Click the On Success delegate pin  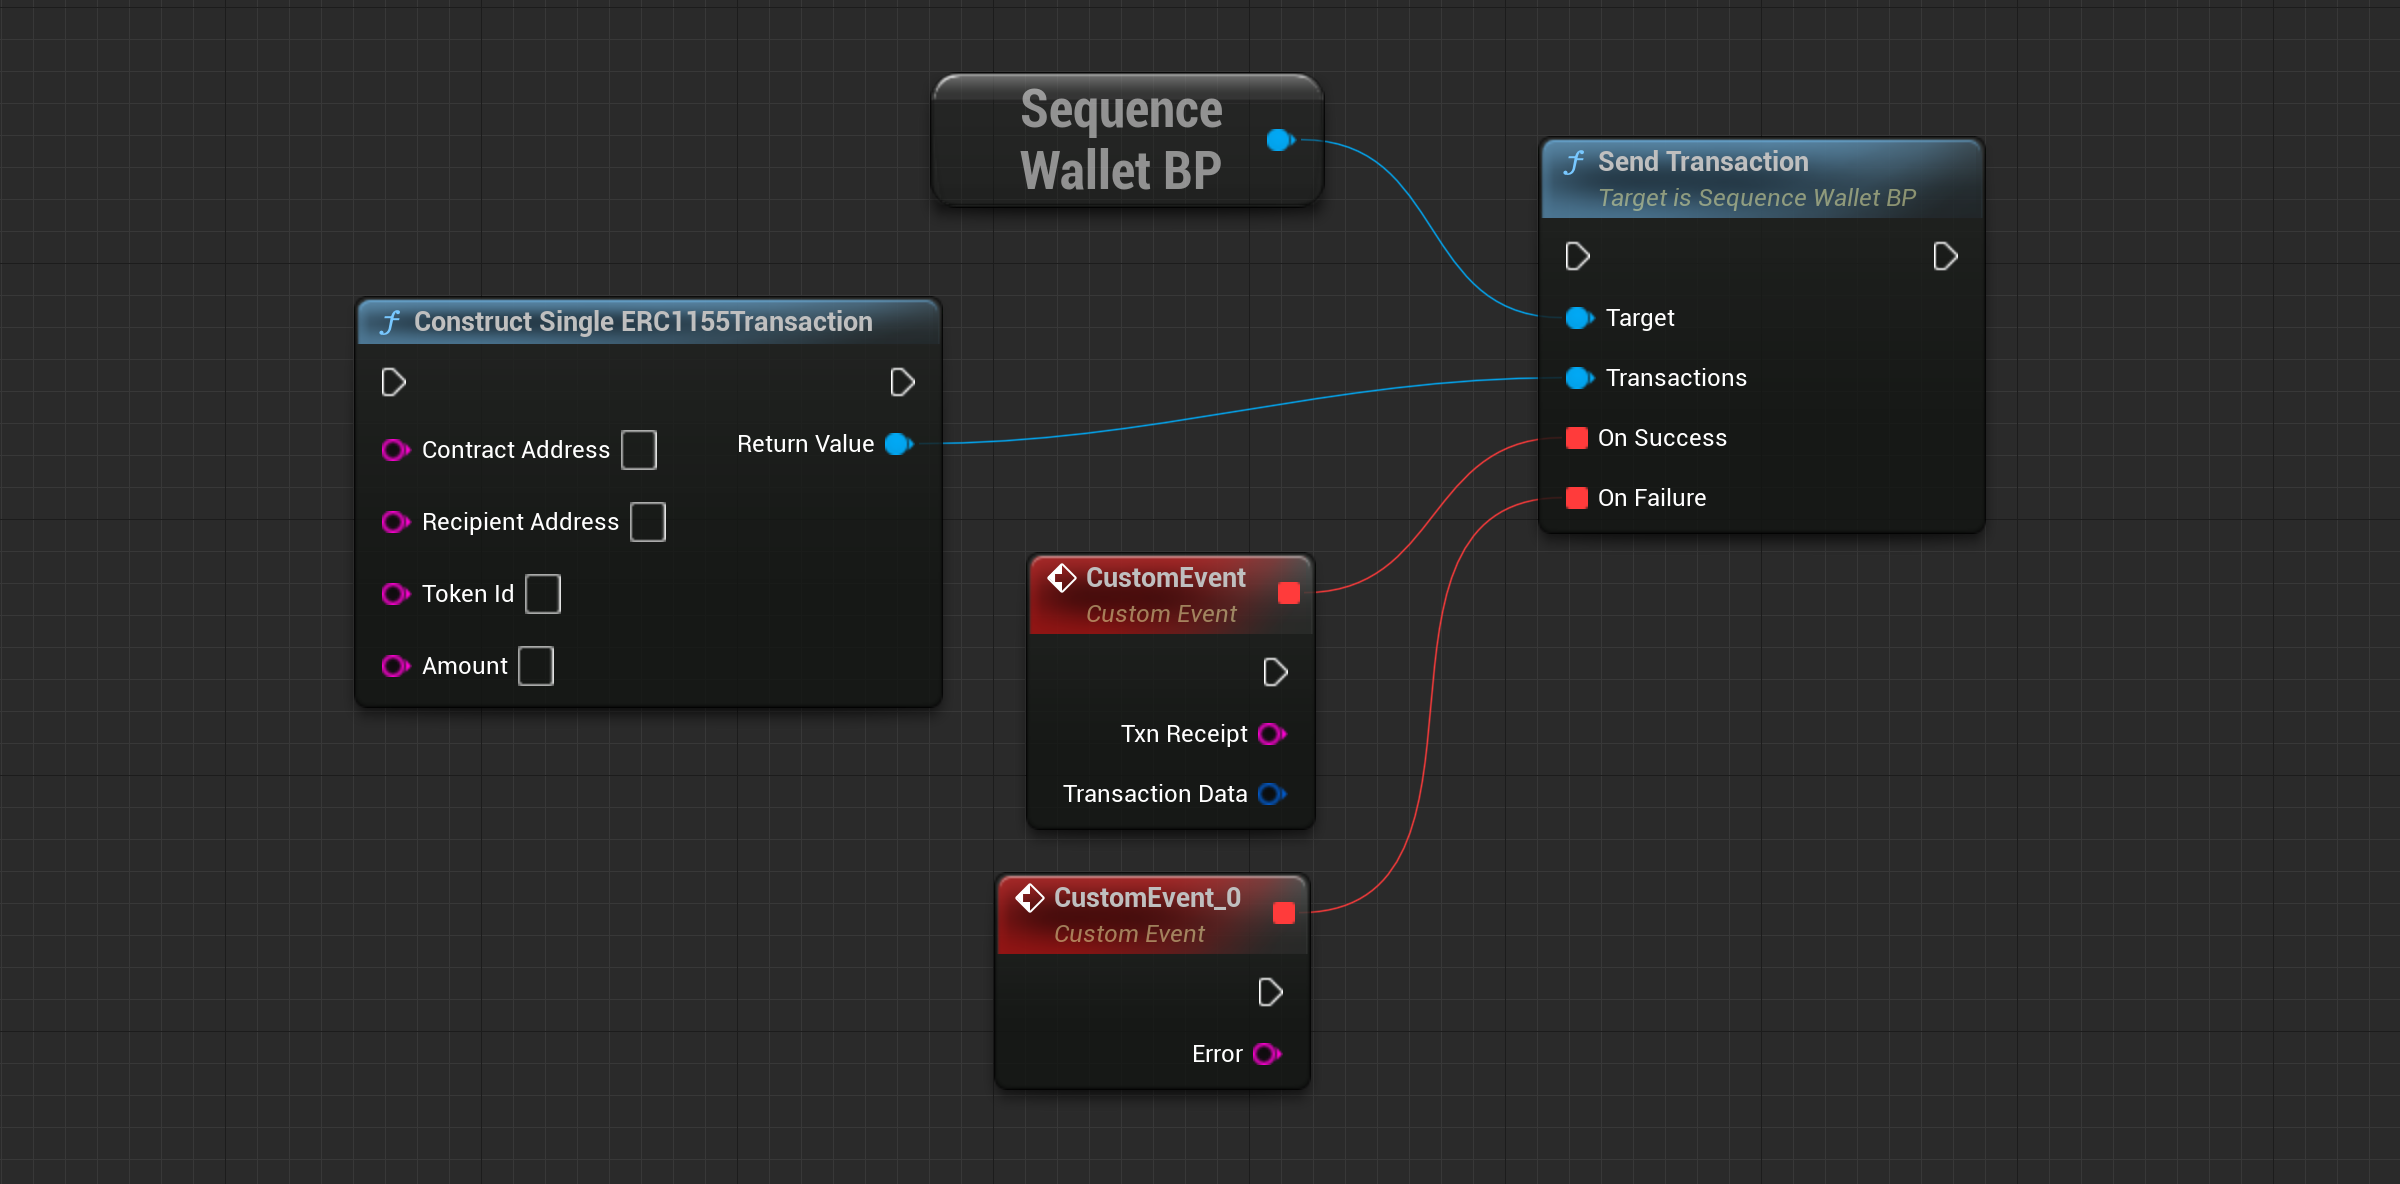tap(1577, 438)
